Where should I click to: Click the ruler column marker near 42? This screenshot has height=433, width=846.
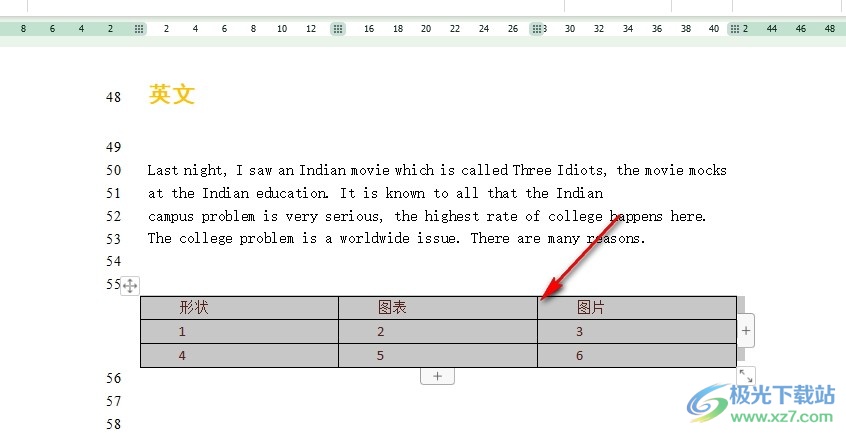pyautogui.click(x=735, y=29)
